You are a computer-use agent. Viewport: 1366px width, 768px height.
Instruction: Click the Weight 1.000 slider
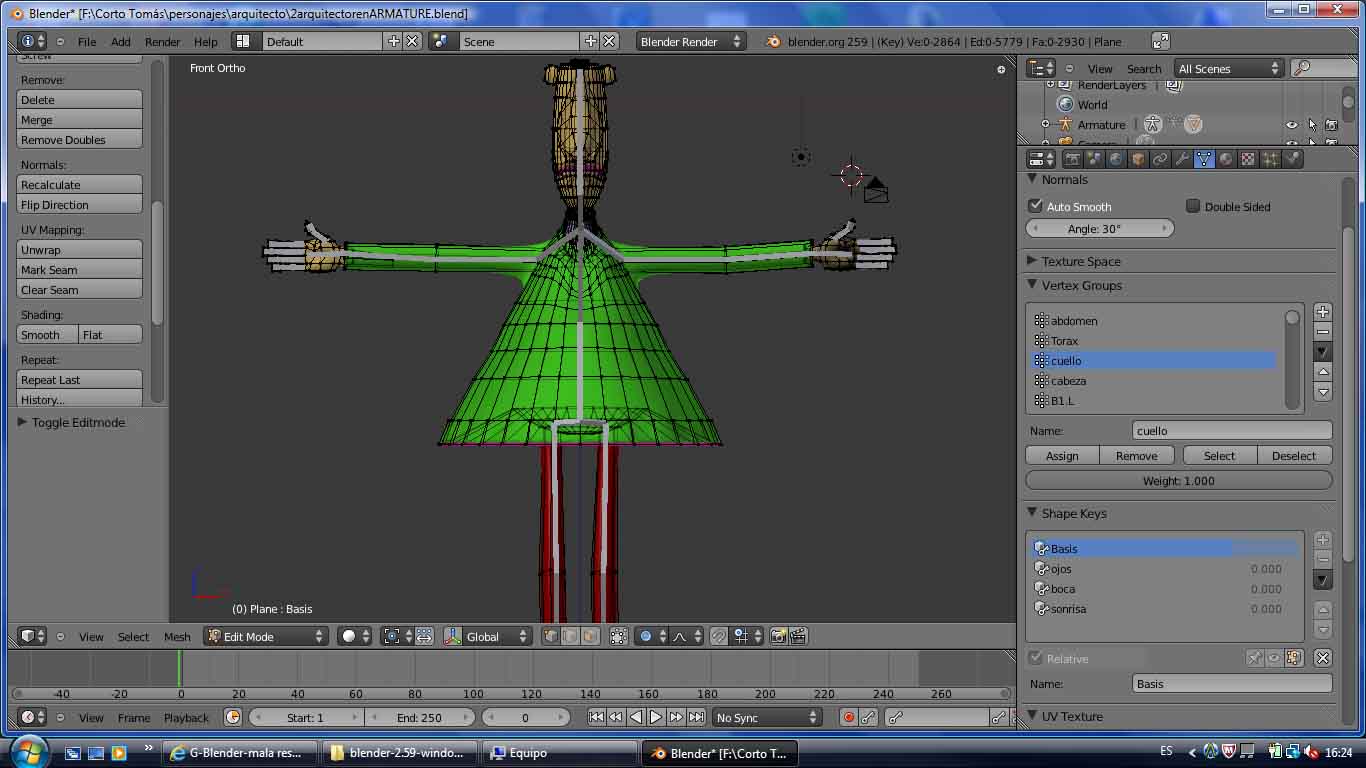tap(1178, 481)
